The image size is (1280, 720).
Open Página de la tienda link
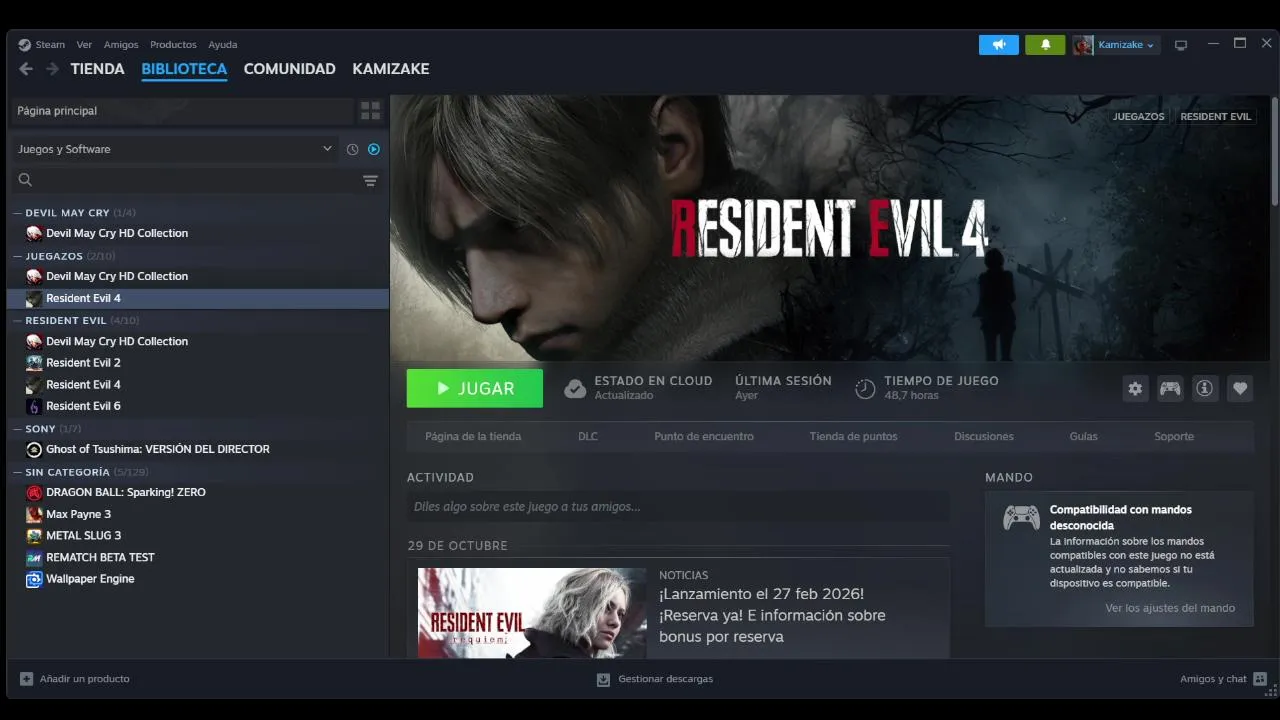[x=473, y=437]
